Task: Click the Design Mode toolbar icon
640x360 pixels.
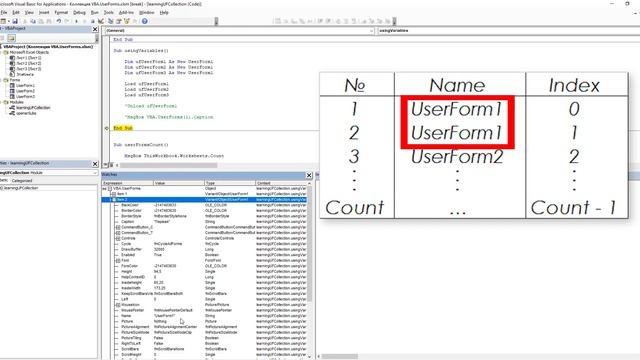Action: [x=101, y=21]
